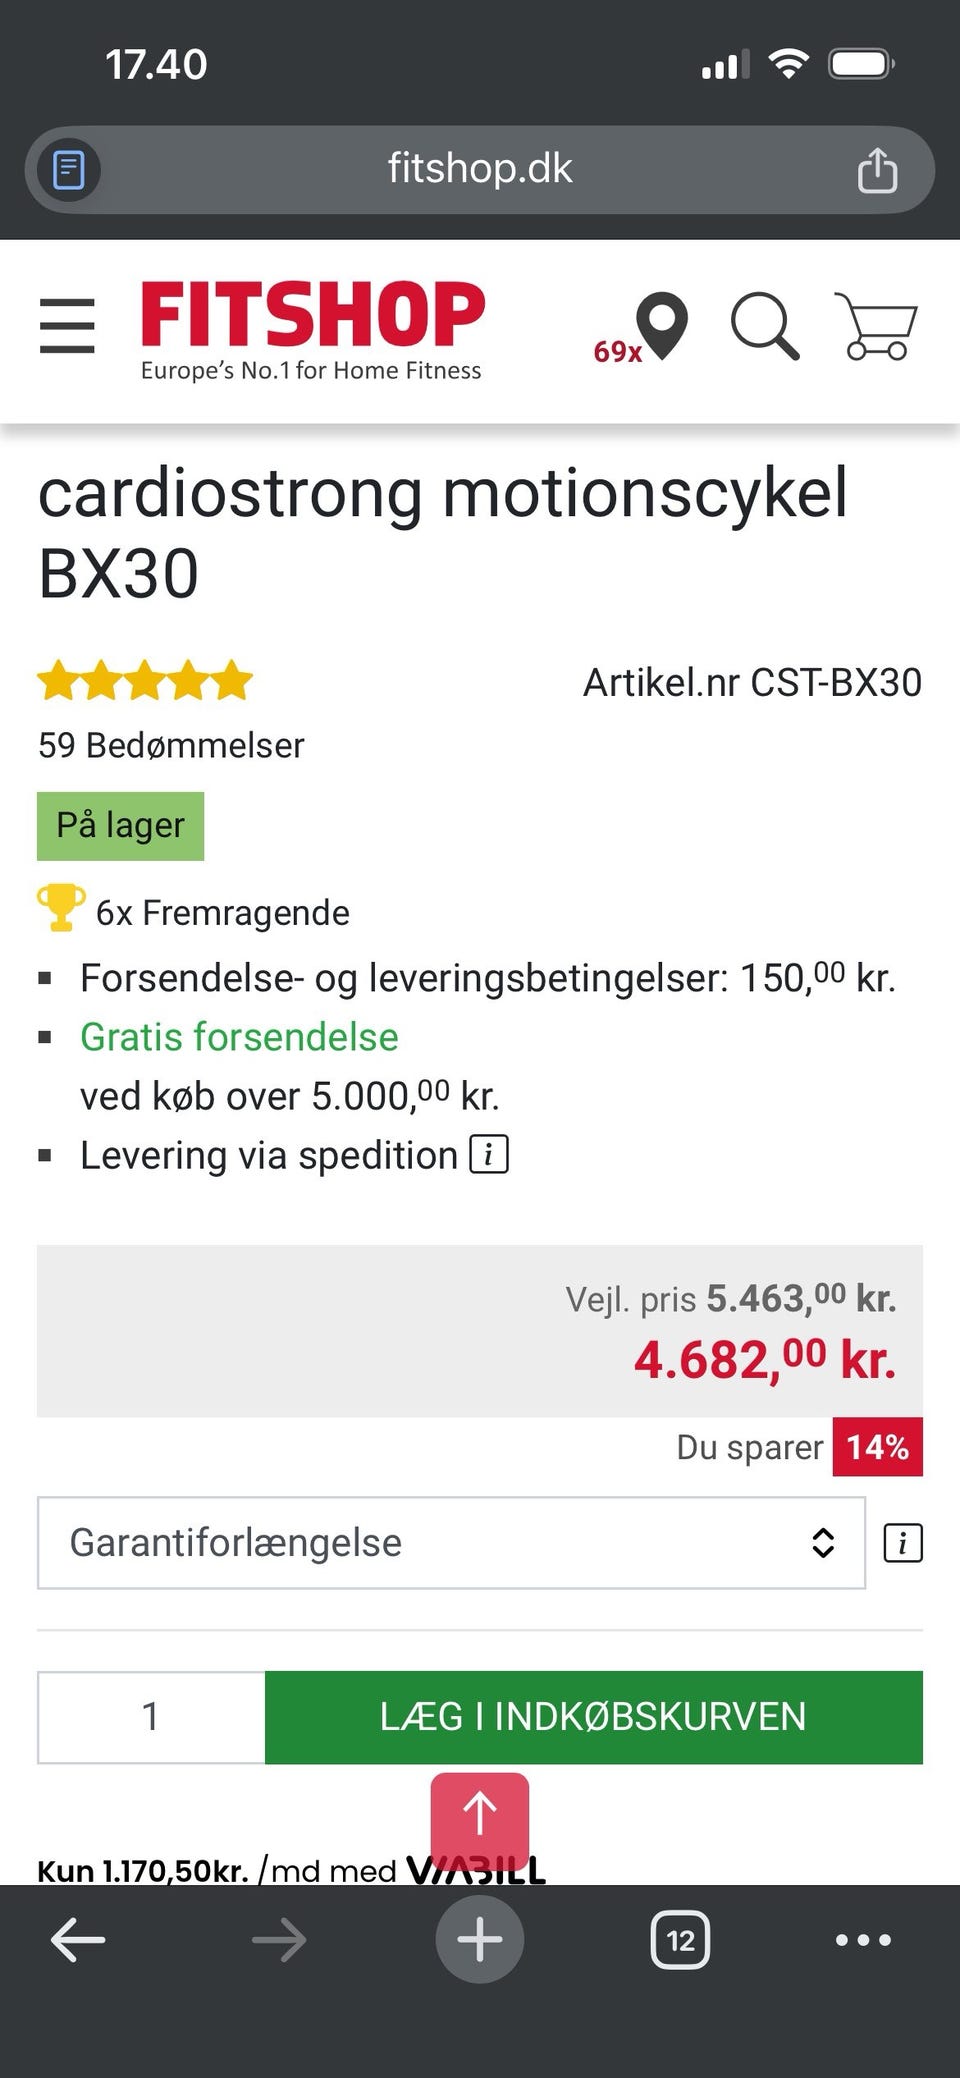The height and width of the screenshot is (2078, 960).
Task: Go back with the browser back arrow
Action: [78, 1940]
